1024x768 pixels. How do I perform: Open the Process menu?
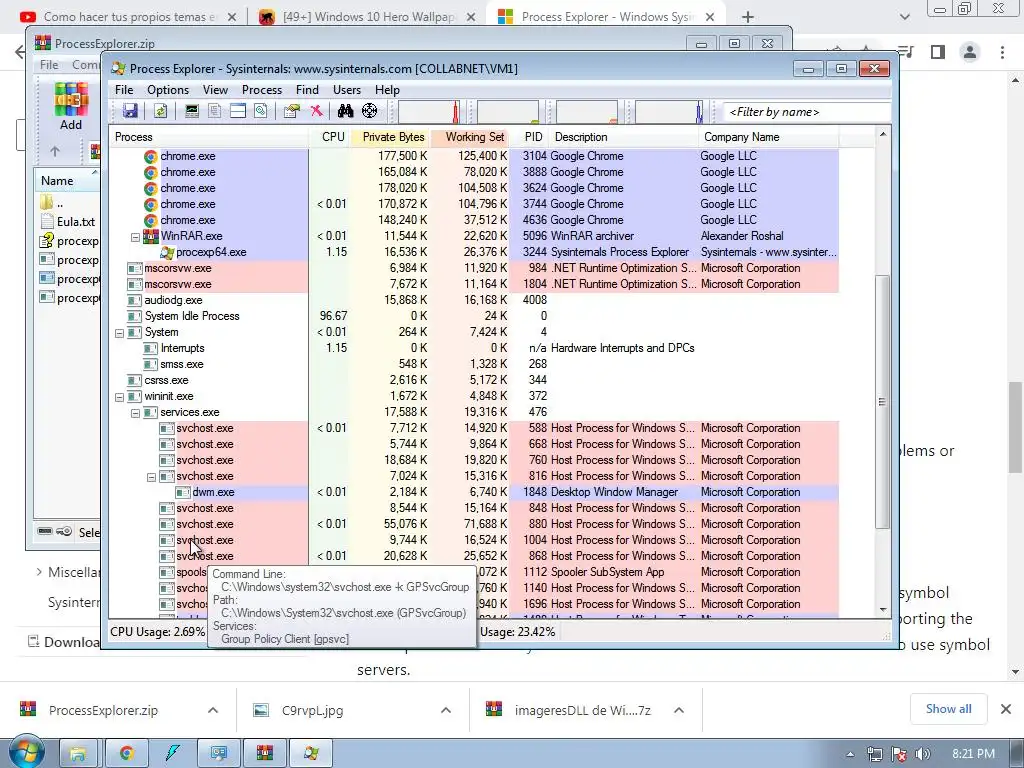[x=262, y=90]
